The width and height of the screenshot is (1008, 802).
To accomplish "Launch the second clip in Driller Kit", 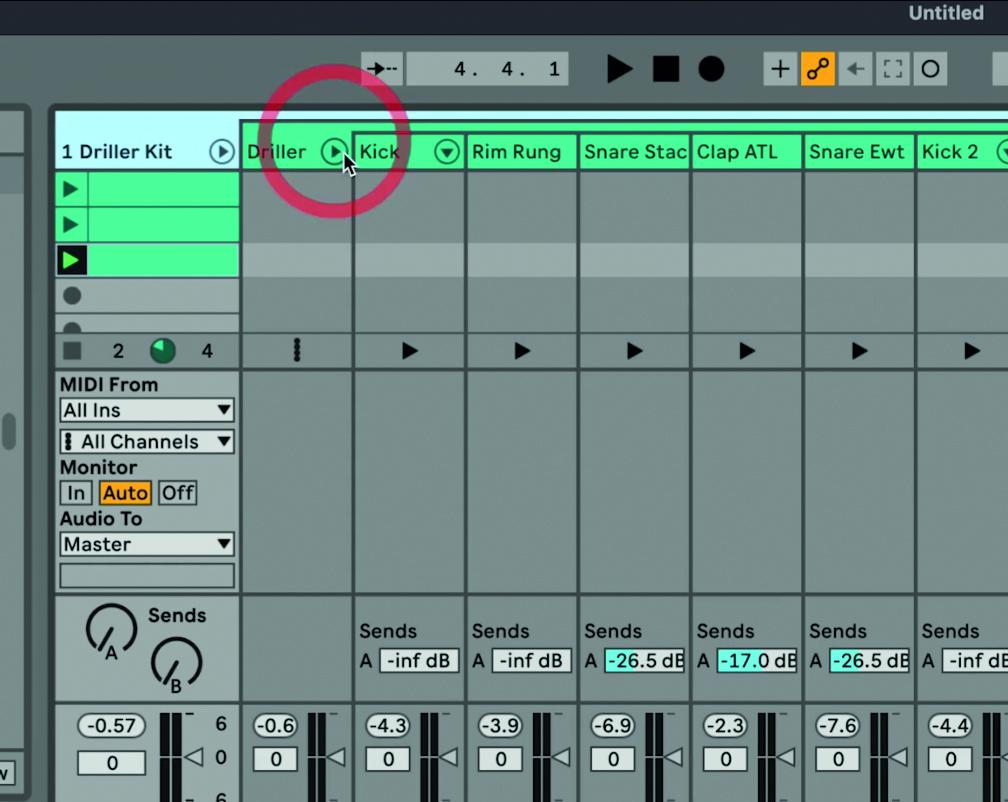I will (x=71, y=225).
